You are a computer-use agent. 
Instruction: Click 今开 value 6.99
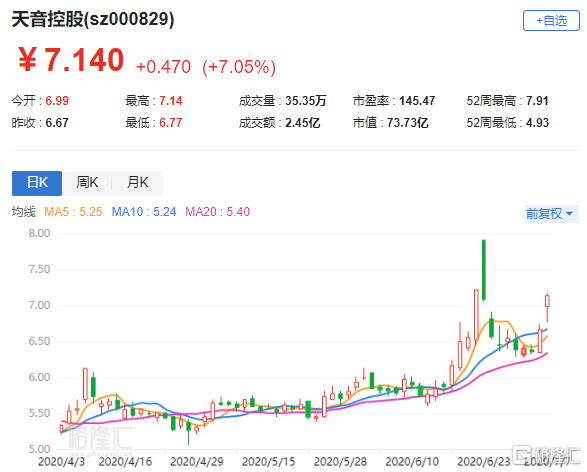click(57, 101)
